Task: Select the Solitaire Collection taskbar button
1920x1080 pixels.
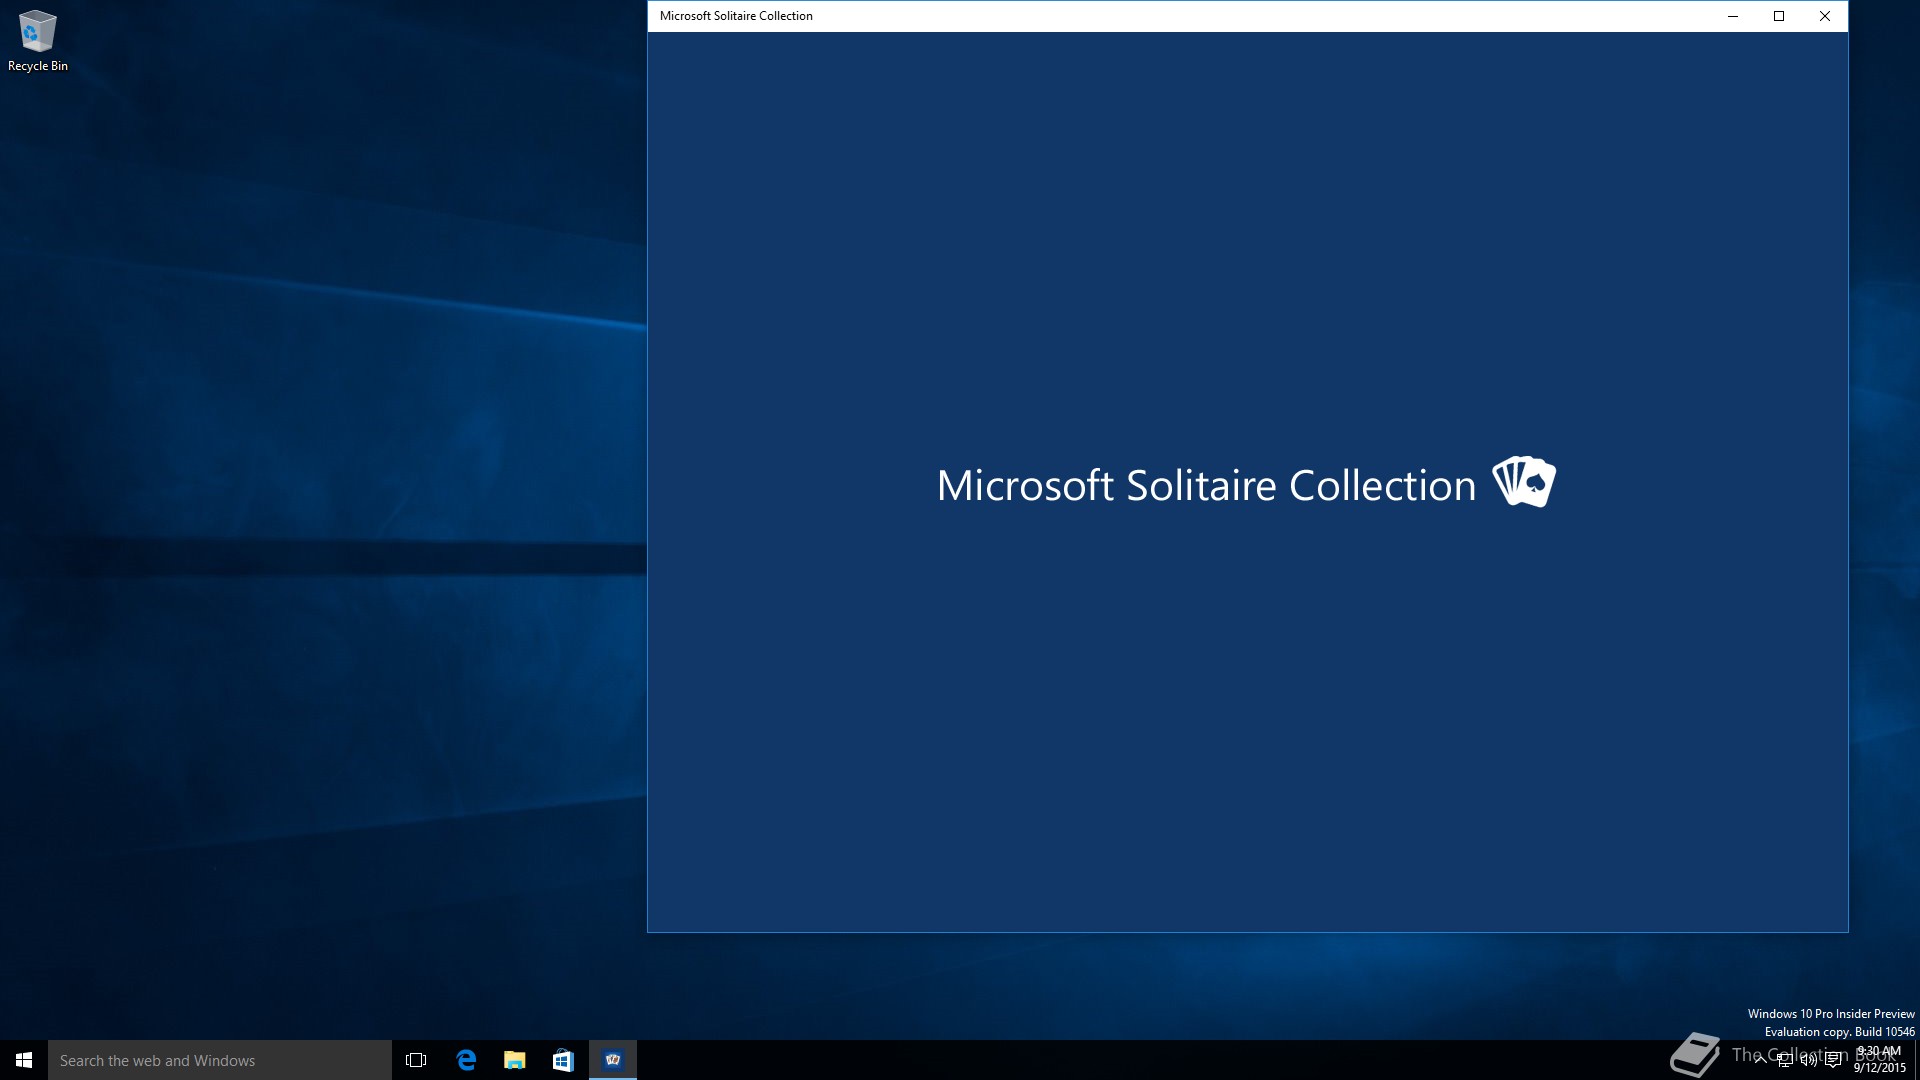Action: tap(613, 1060)
